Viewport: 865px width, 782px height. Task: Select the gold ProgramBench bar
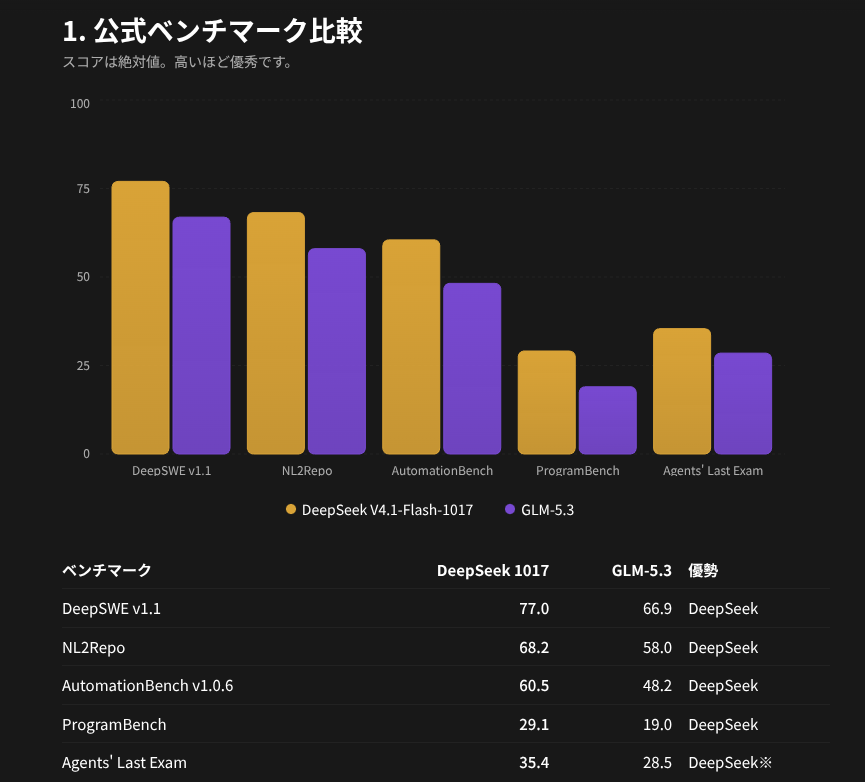pyautogui.click(x=547, y=403)
